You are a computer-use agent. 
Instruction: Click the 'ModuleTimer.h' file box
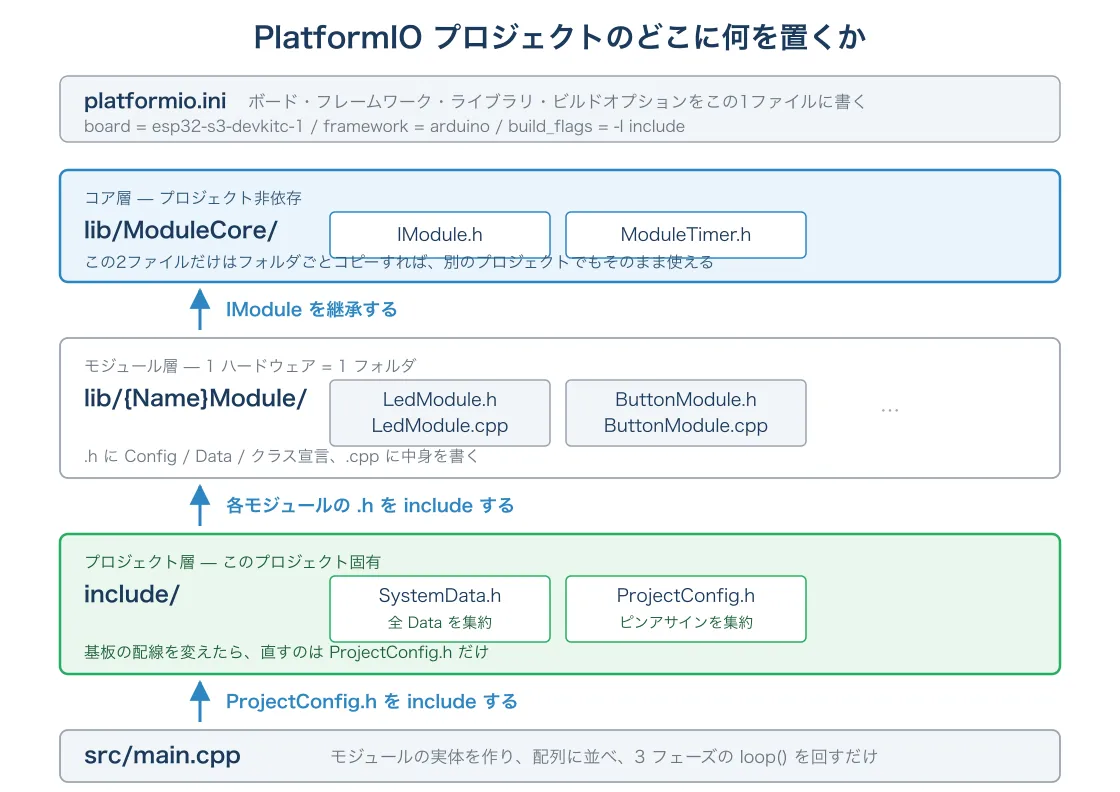[x=686, y=234]
